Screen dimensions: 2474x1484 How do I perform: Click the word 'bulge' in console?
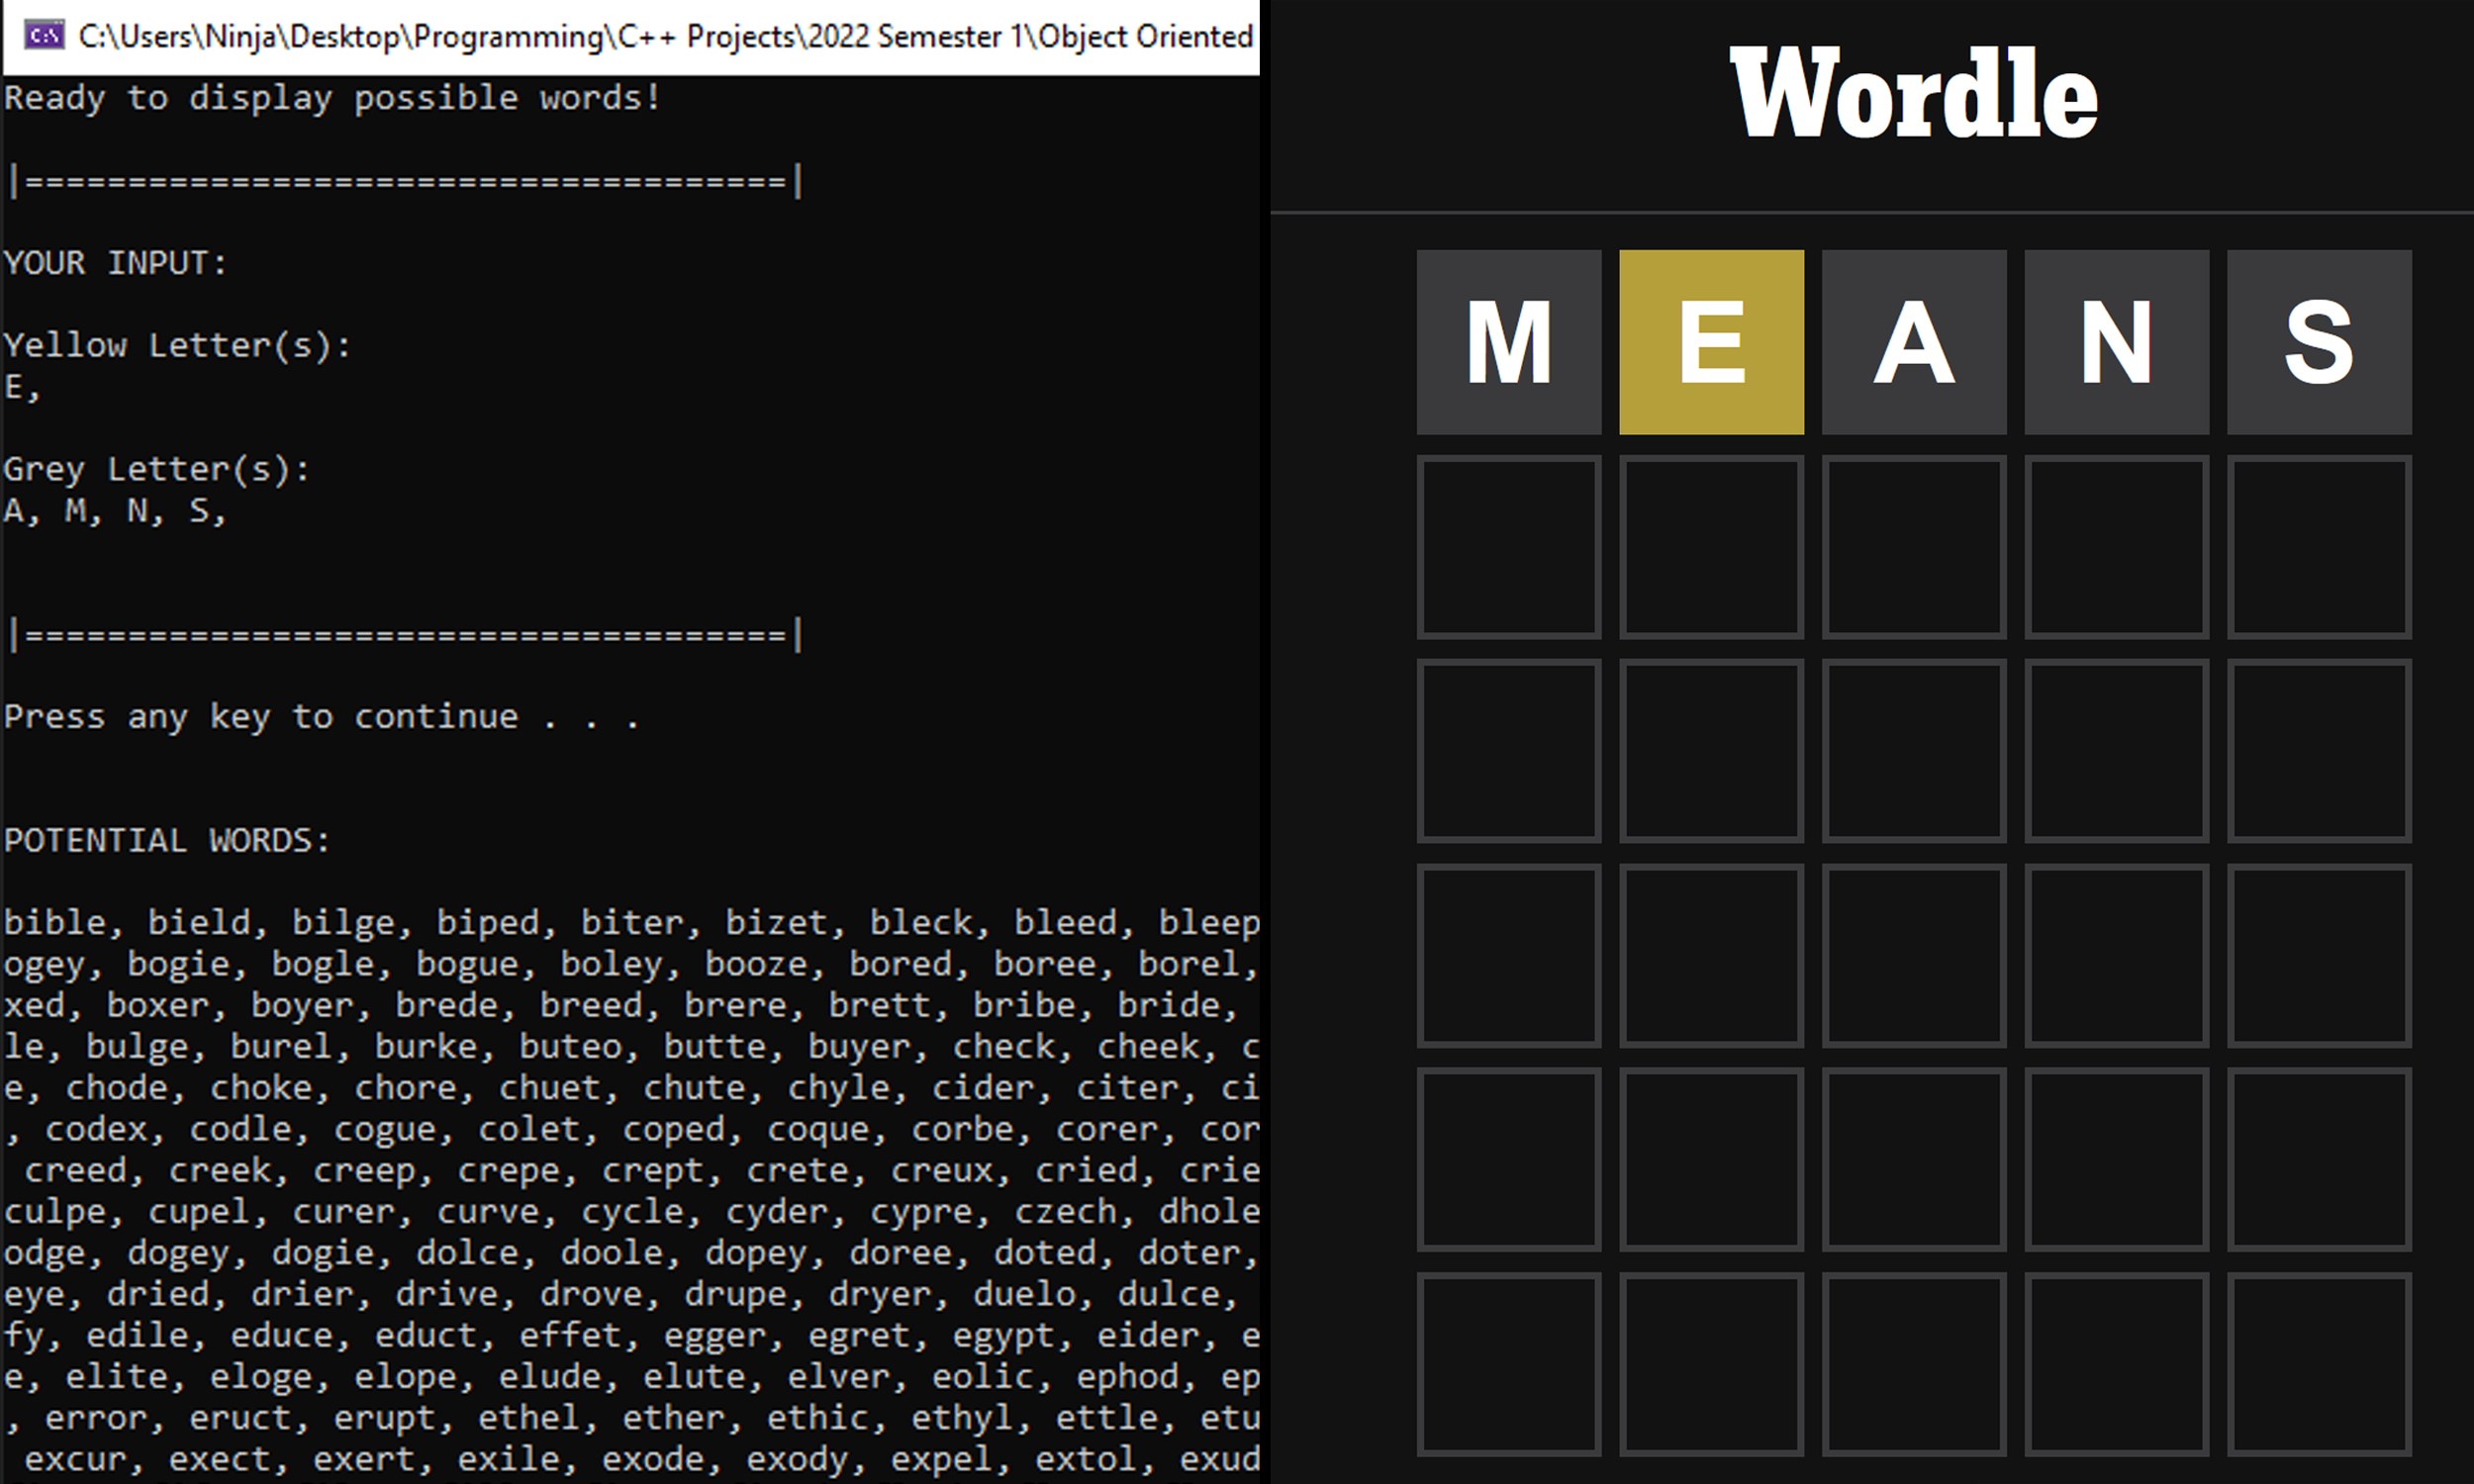(x=137, y=1048)
